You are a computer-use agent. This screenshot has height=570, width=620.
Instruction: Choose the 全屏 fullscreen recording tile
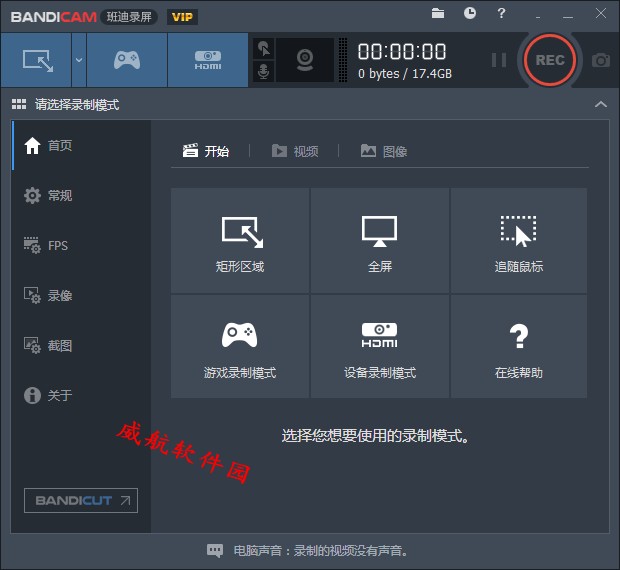pos(380,241)
